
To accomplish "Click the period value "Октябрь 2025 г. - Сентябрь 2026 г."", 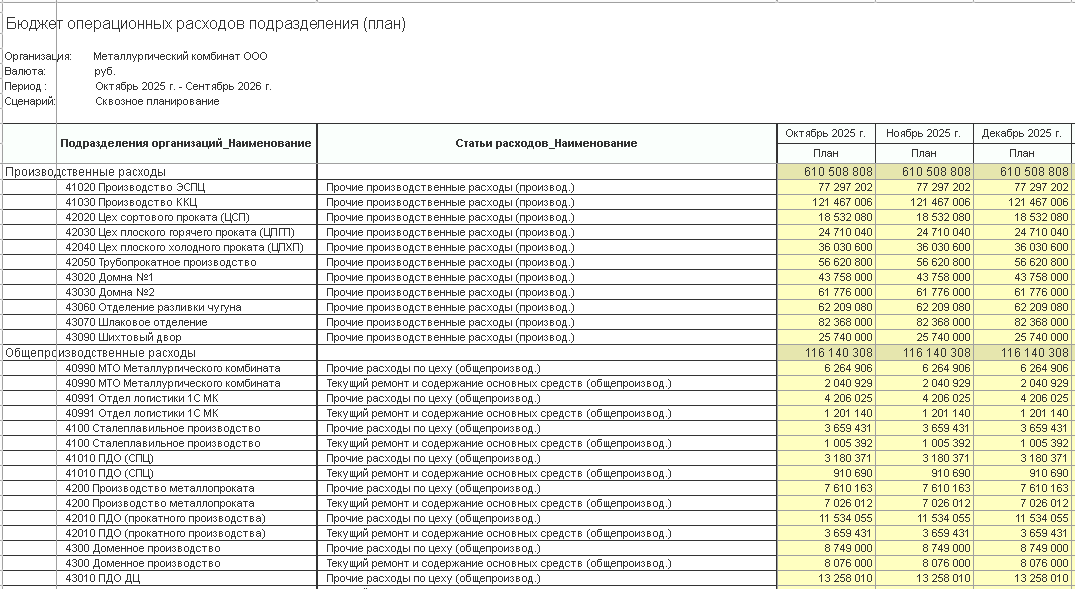I will point(183,86).
